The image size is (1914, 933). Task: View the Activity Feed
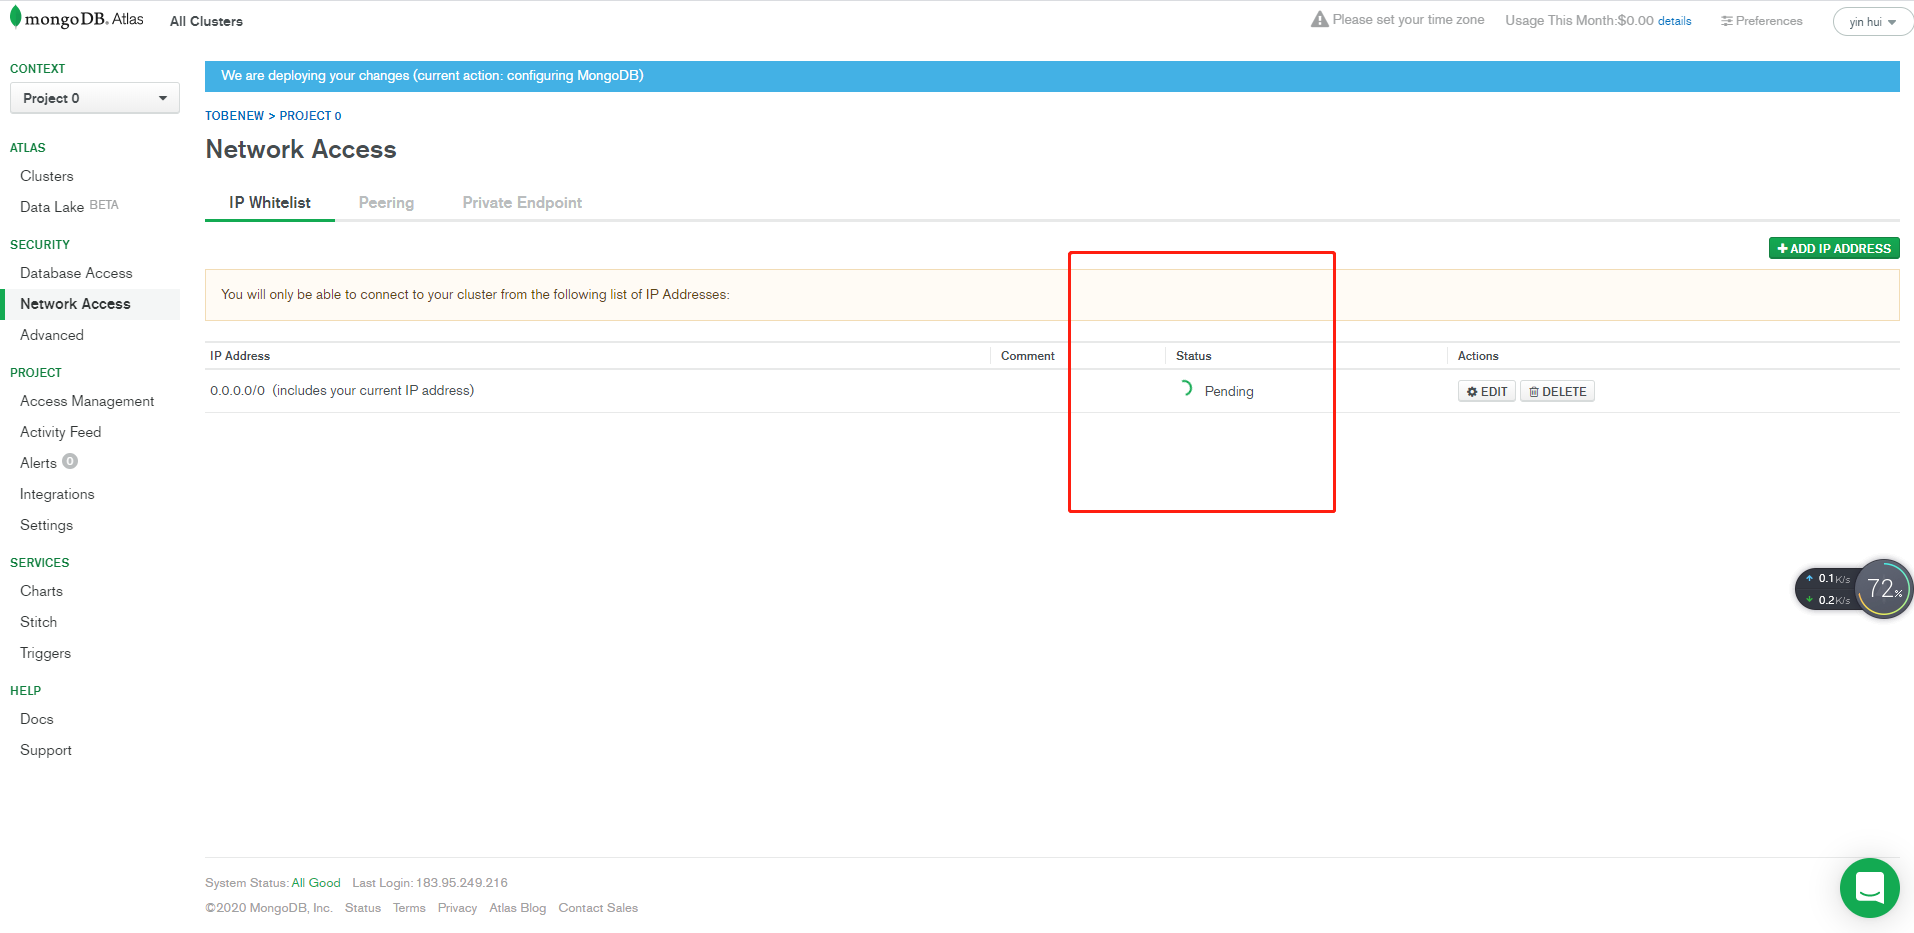click(61, 432)
